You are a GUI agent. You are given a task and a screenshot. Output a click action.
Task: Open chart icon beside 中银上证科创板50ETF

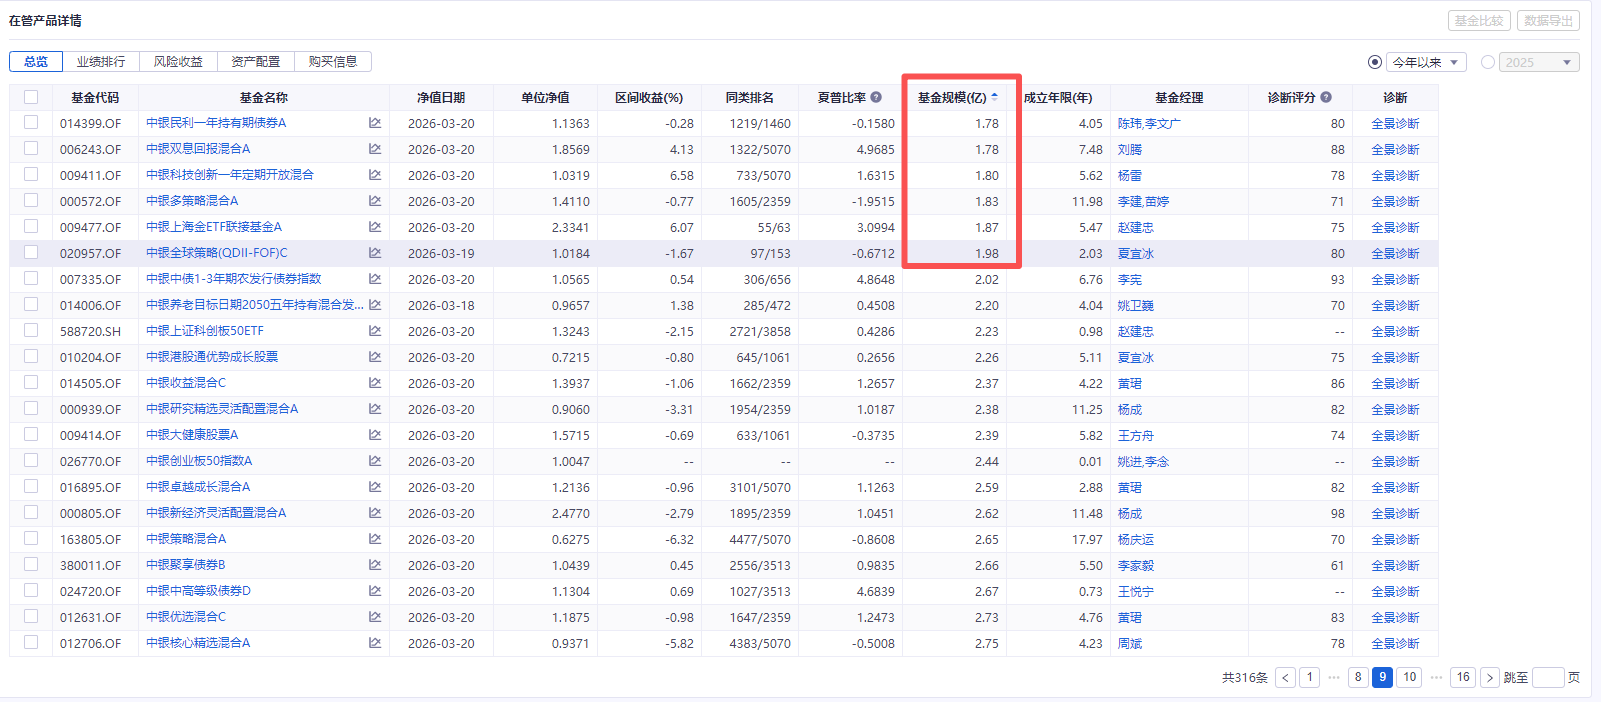(375, 331)
